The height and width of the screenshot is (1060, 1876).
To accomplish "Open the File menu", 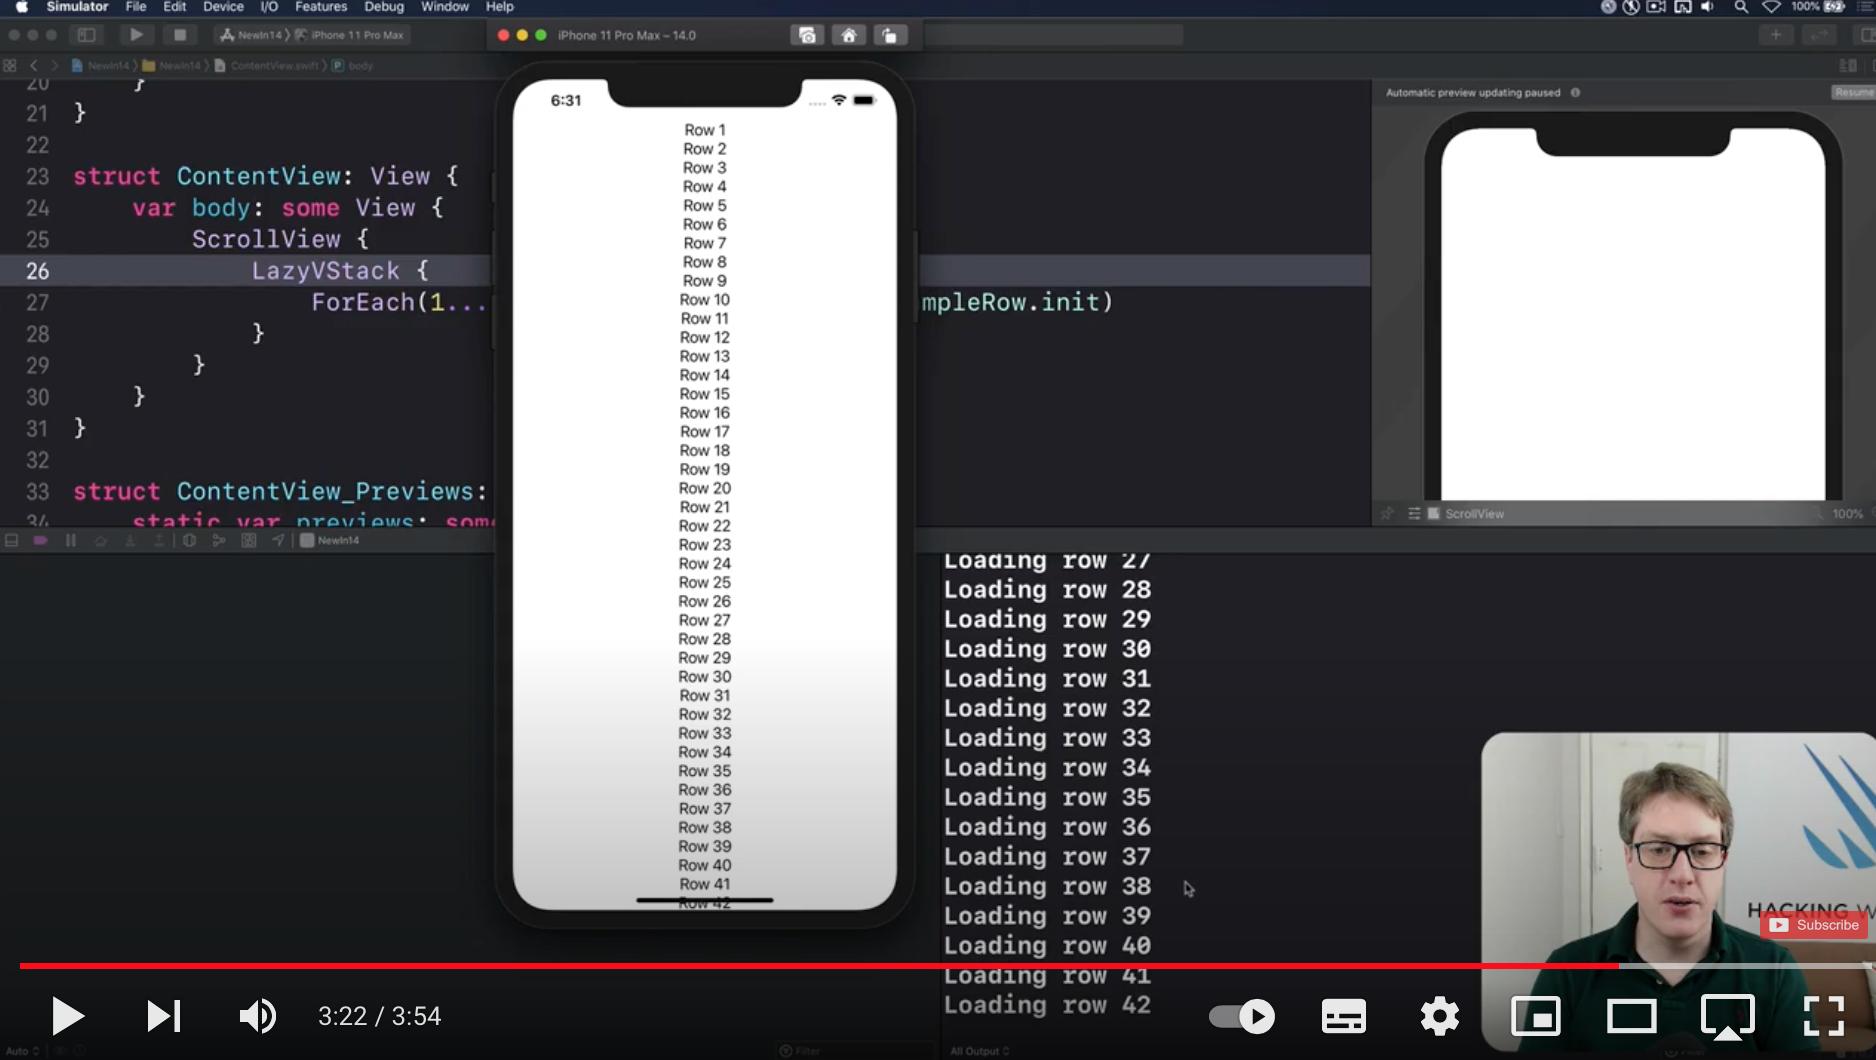I will pos(136,7).
